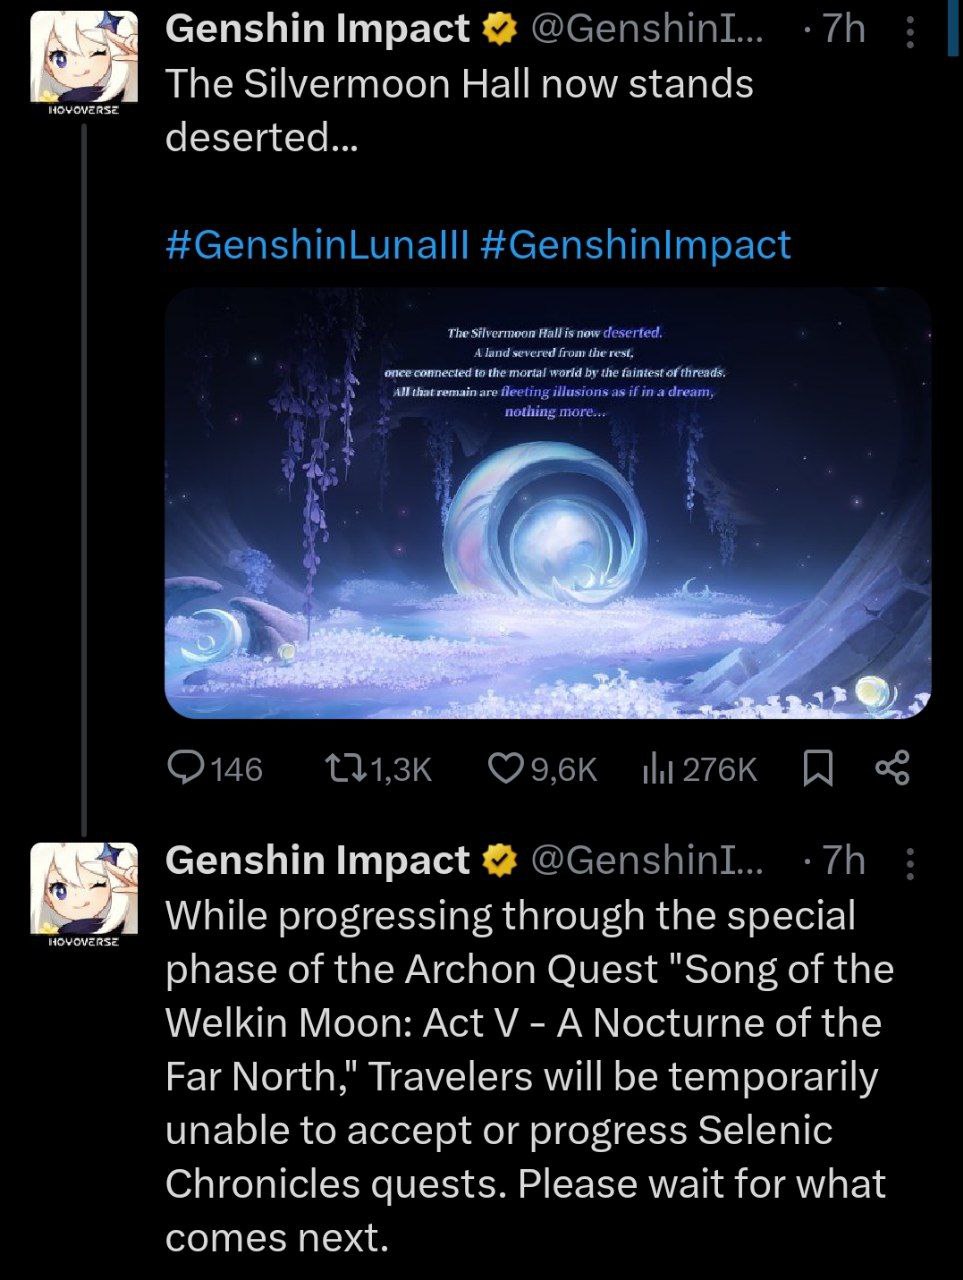Image resolution: width=963 pixels, height=1280 pixels.
Task: Open more options on second tweet
Action: point(910,862)
